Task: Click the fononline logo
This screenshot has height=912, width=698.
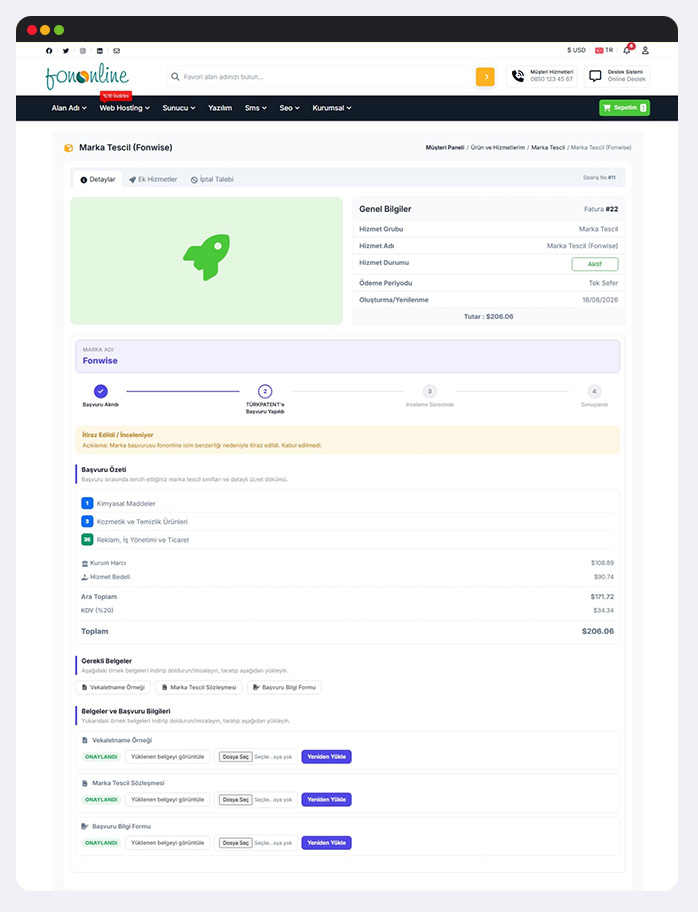Action: click(87, 76)
